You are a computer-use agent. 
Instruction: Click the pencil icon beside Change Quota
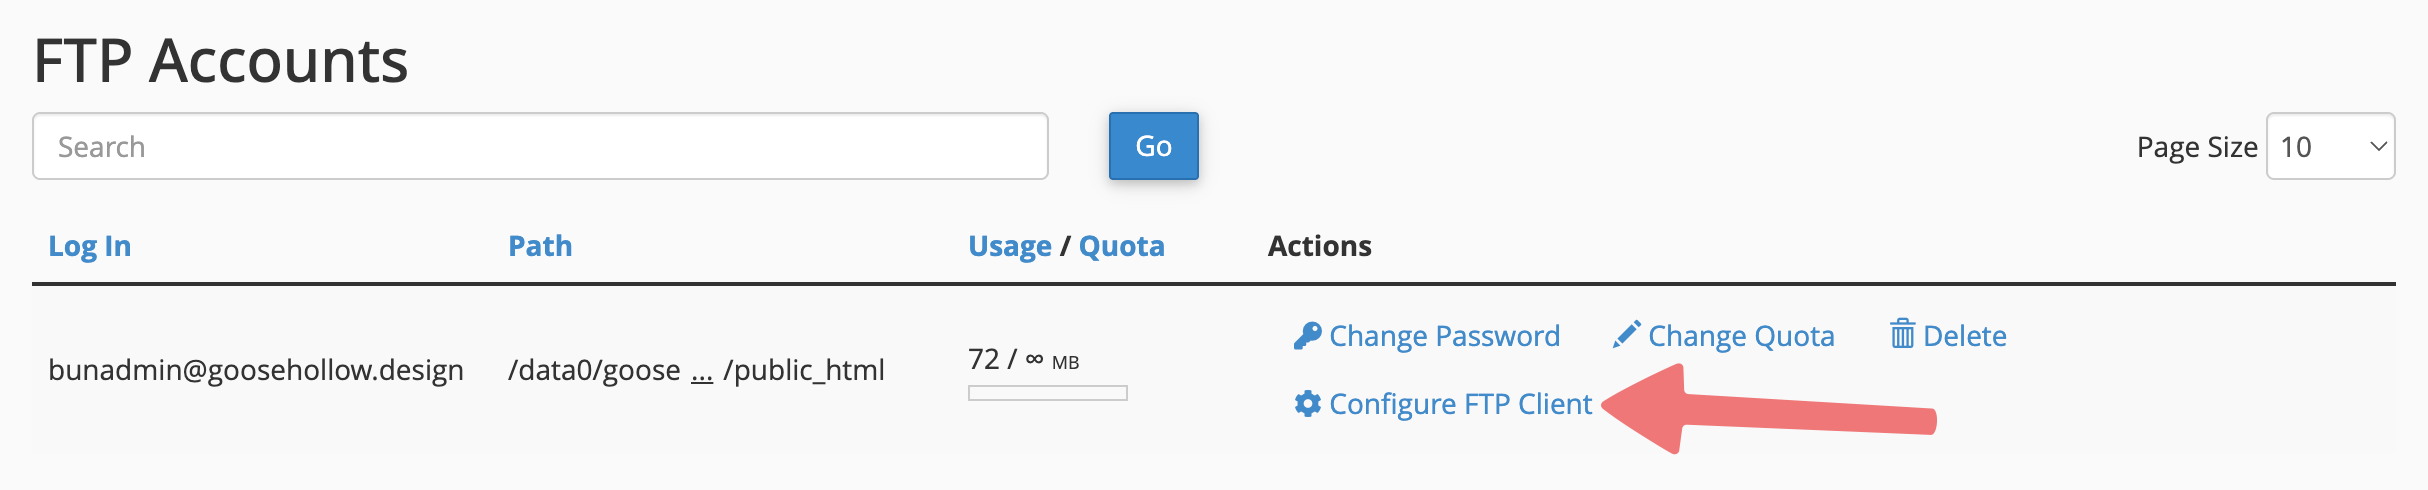(1627, 335)
